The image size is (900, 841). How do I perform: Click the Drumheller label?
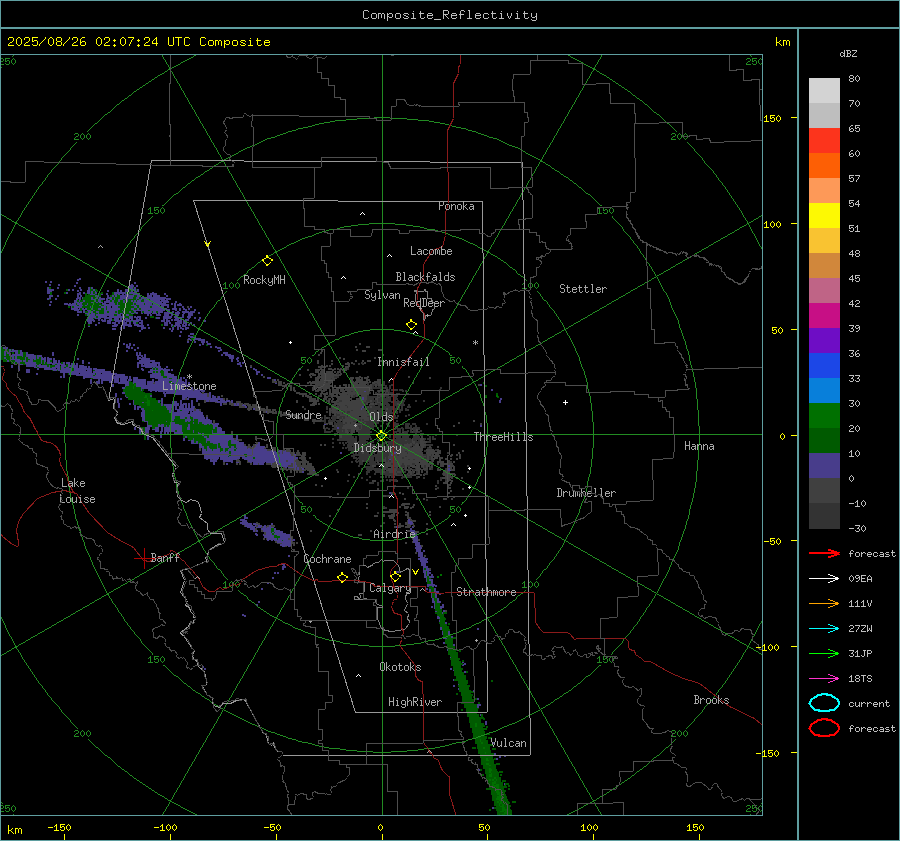click(x=586, y=493)
